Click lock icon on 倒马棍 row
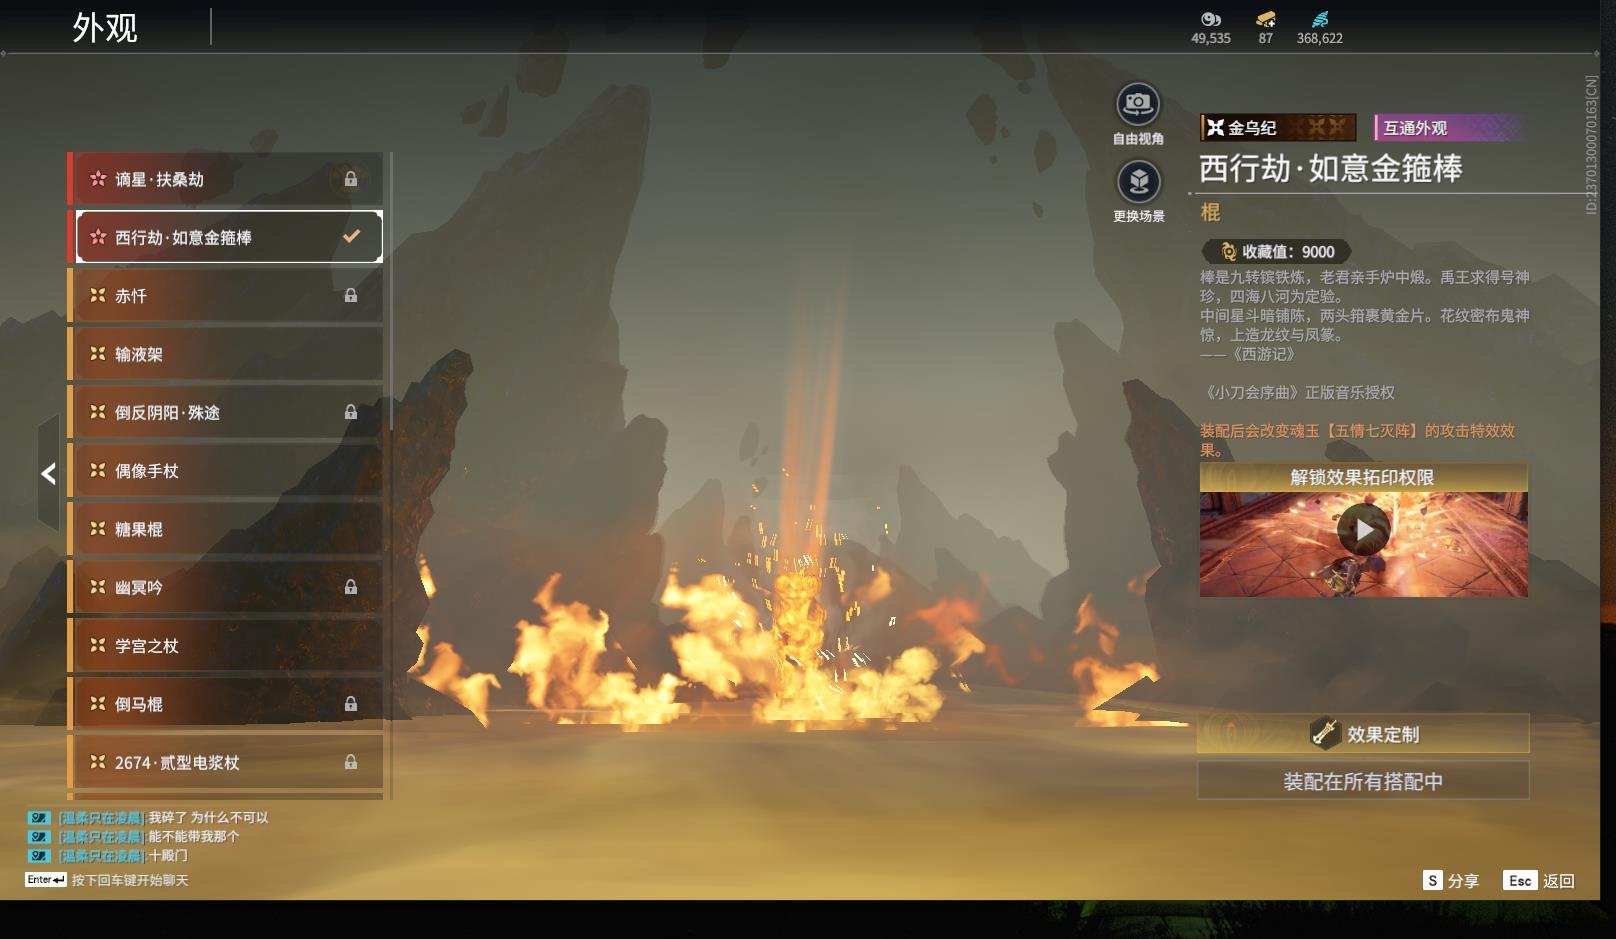This screenshot has width=1616, height=939. click(351, 704)
